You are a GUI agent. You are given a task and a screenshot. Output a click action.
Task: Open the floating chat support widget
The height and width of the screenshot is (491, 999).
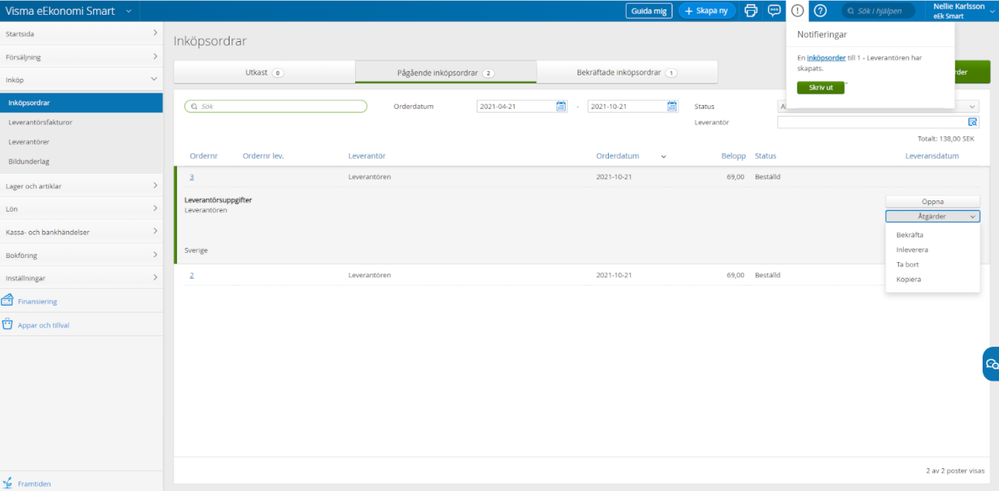coord(991,364)
